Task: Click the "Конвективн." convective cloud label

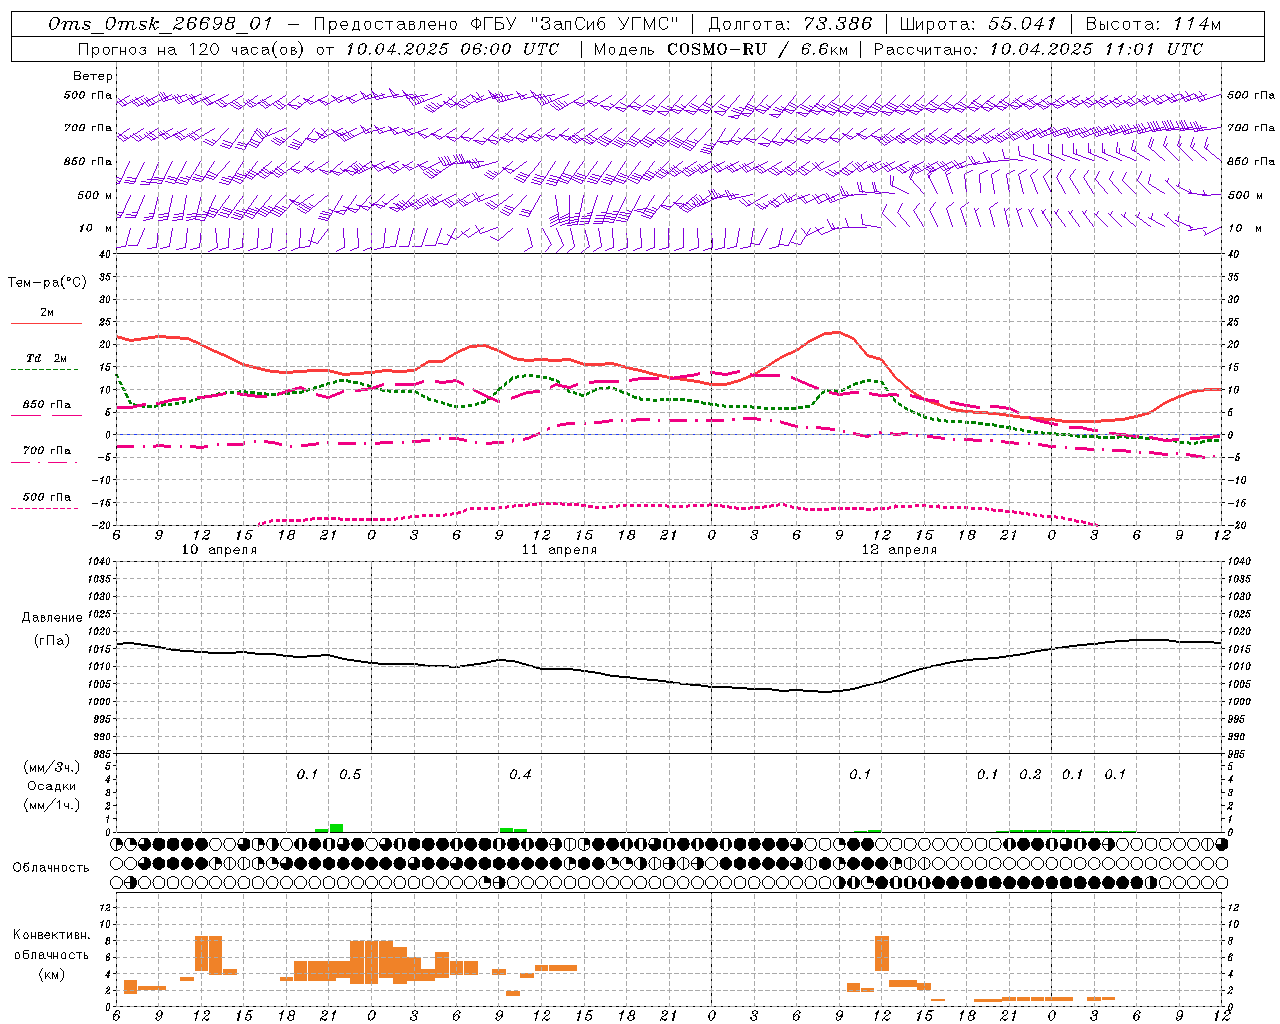Action: [x=51, y=935]
